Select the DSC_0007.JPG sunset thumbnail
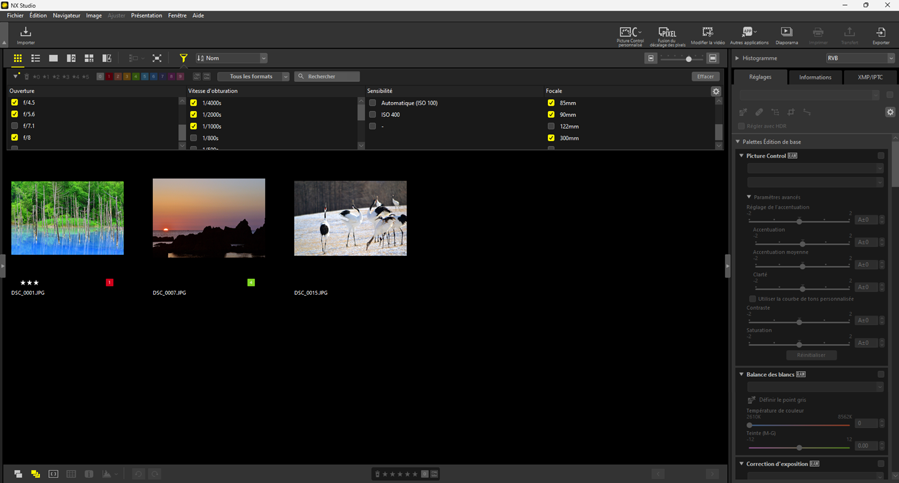The image size is (899, 483). 209,218
